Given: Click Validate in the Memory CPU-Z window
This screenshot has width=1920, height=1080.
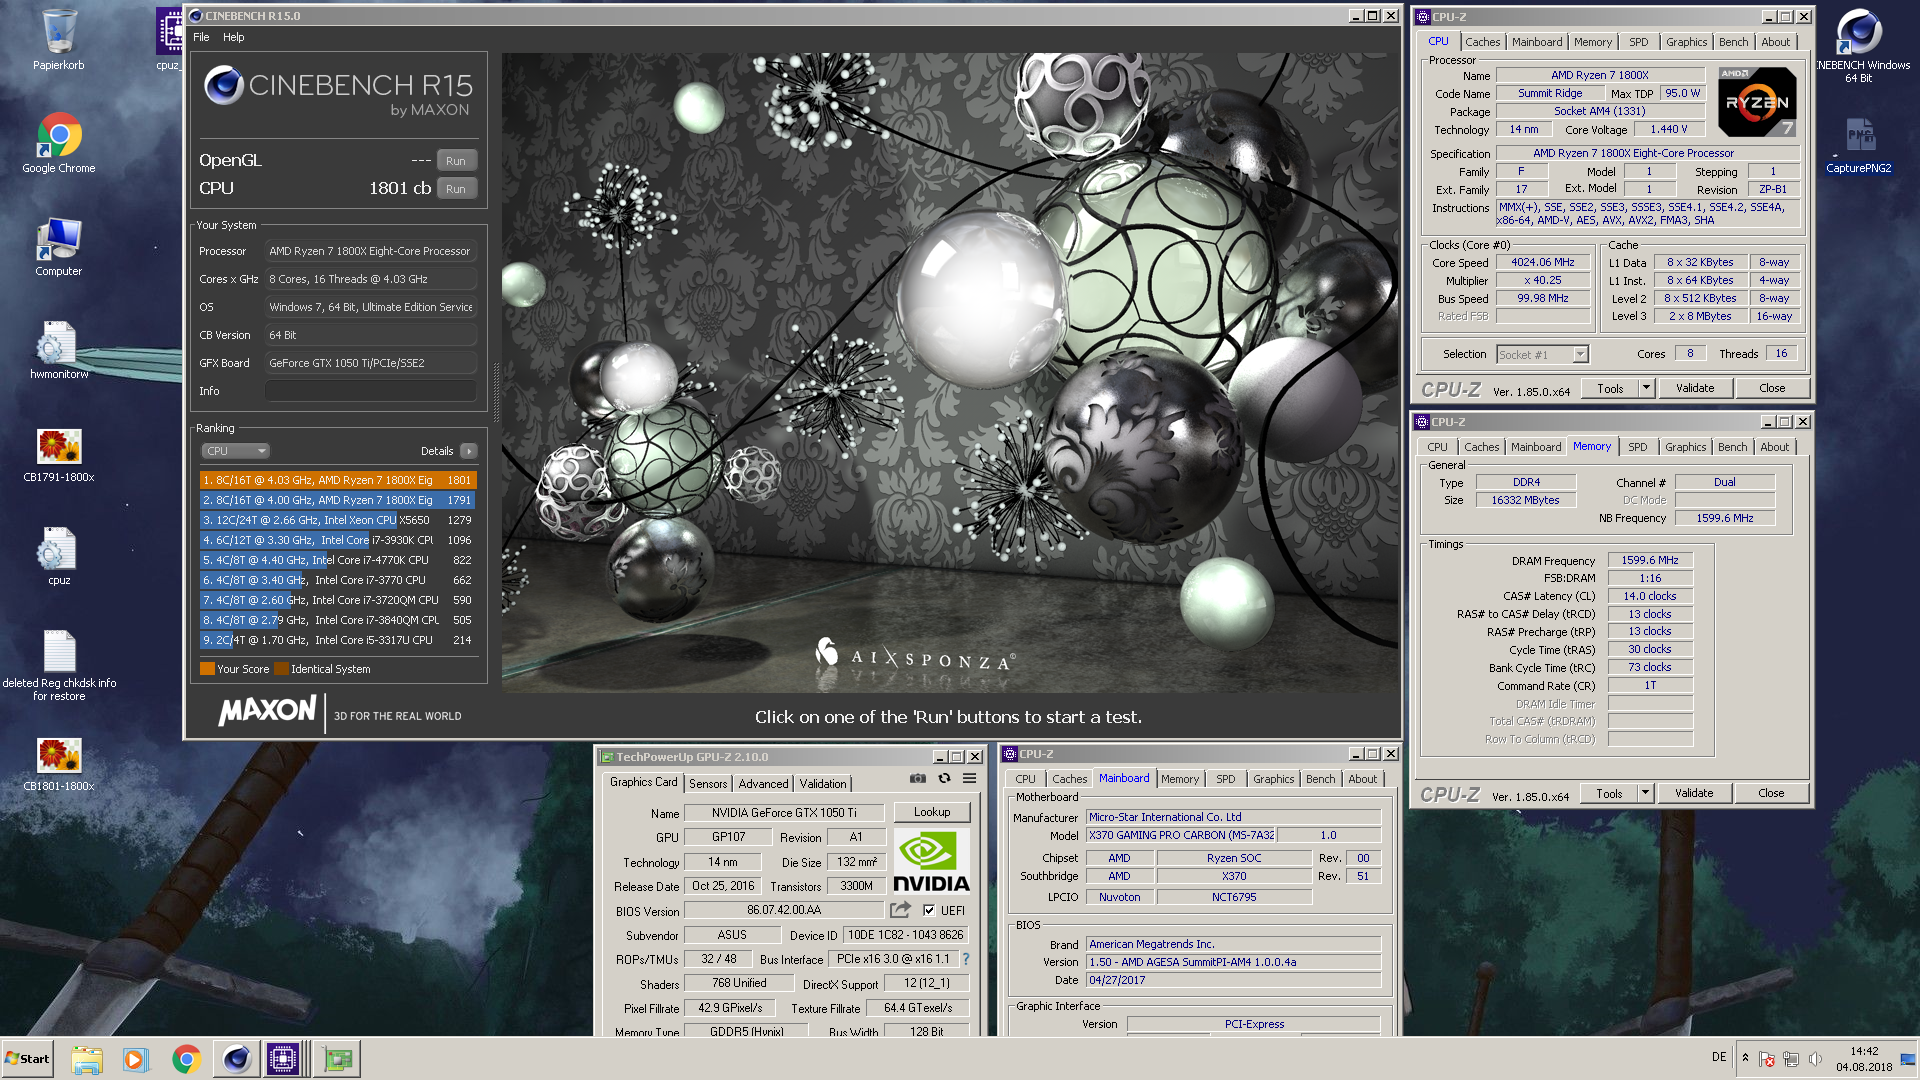Looking at the screenshot, I should pyautogui.click(x=1693, y=793).
